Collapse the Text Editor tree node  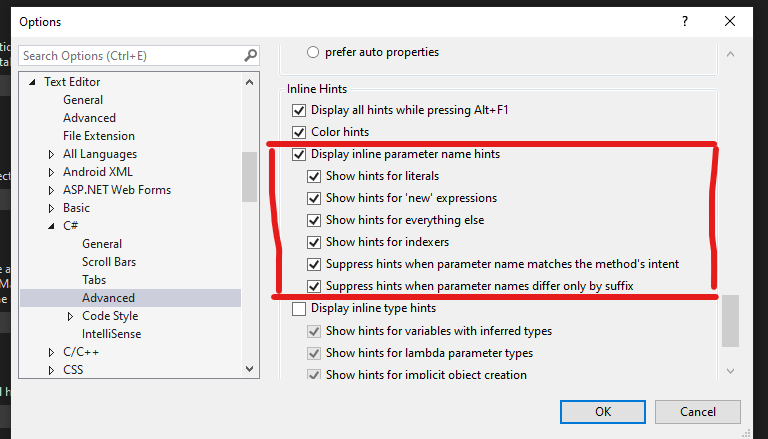(32, 82)
